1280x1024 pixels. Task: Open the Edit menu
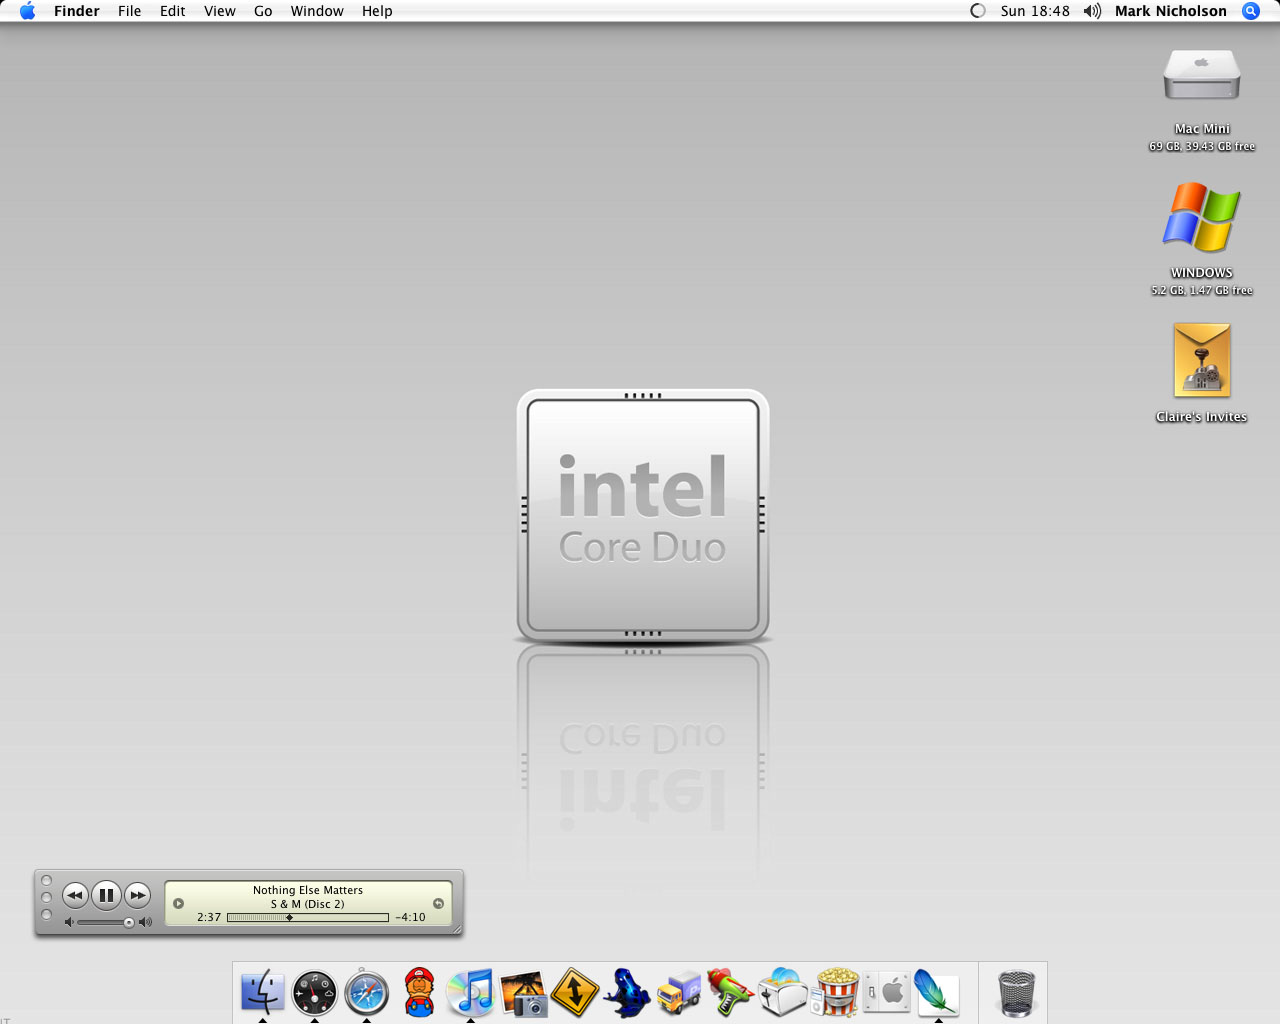173,11
